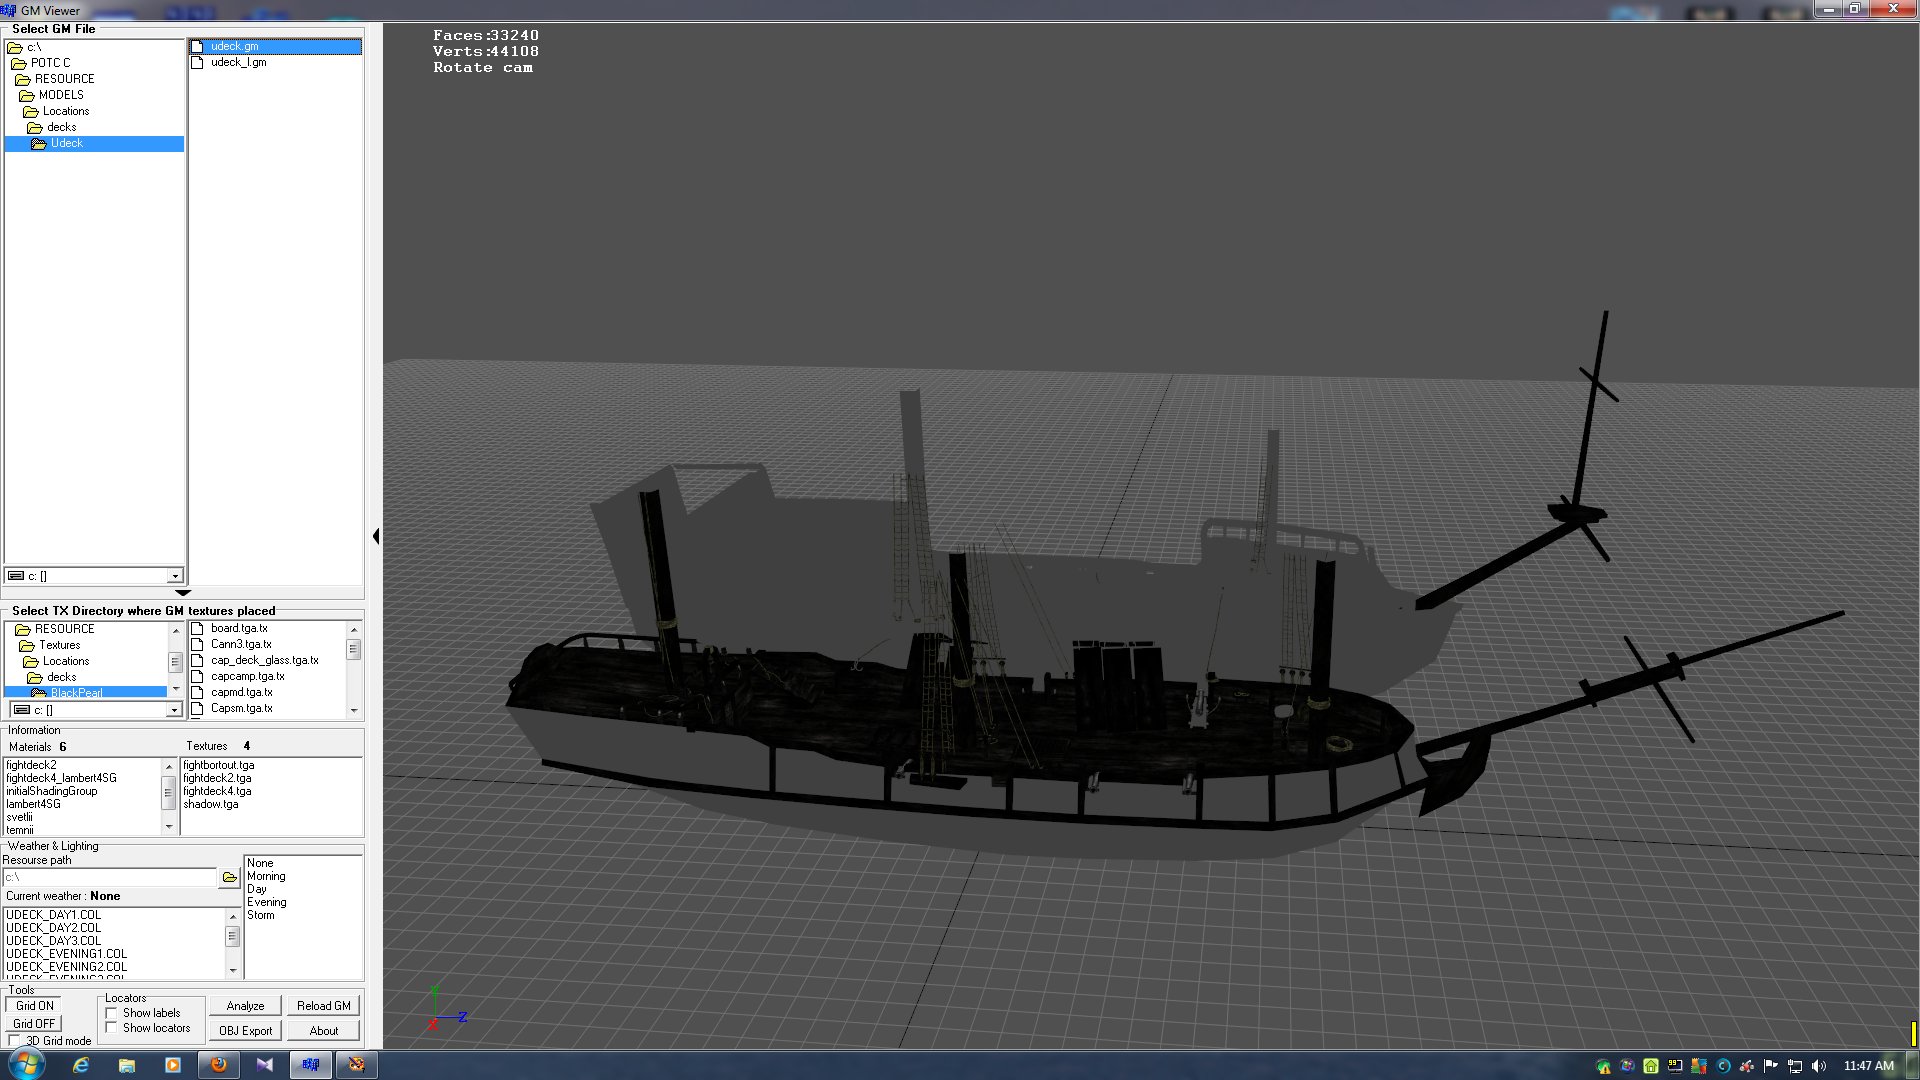Select the cap_deck_glass.tga.tx texture file
This screenshot has height=1080, width=1920.
(264, 661)
